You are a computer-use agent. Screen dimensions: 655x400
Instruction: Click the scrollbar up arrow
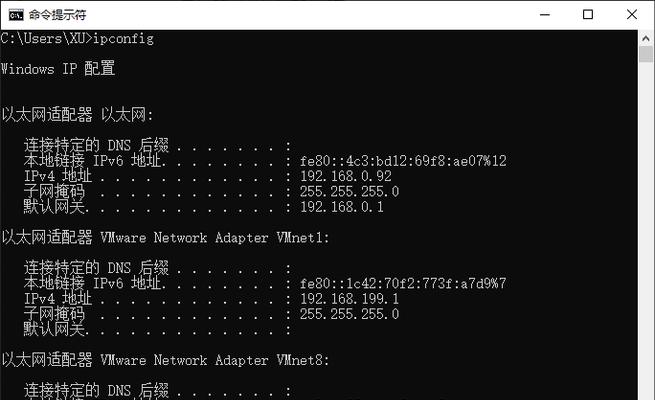point(646,38)
